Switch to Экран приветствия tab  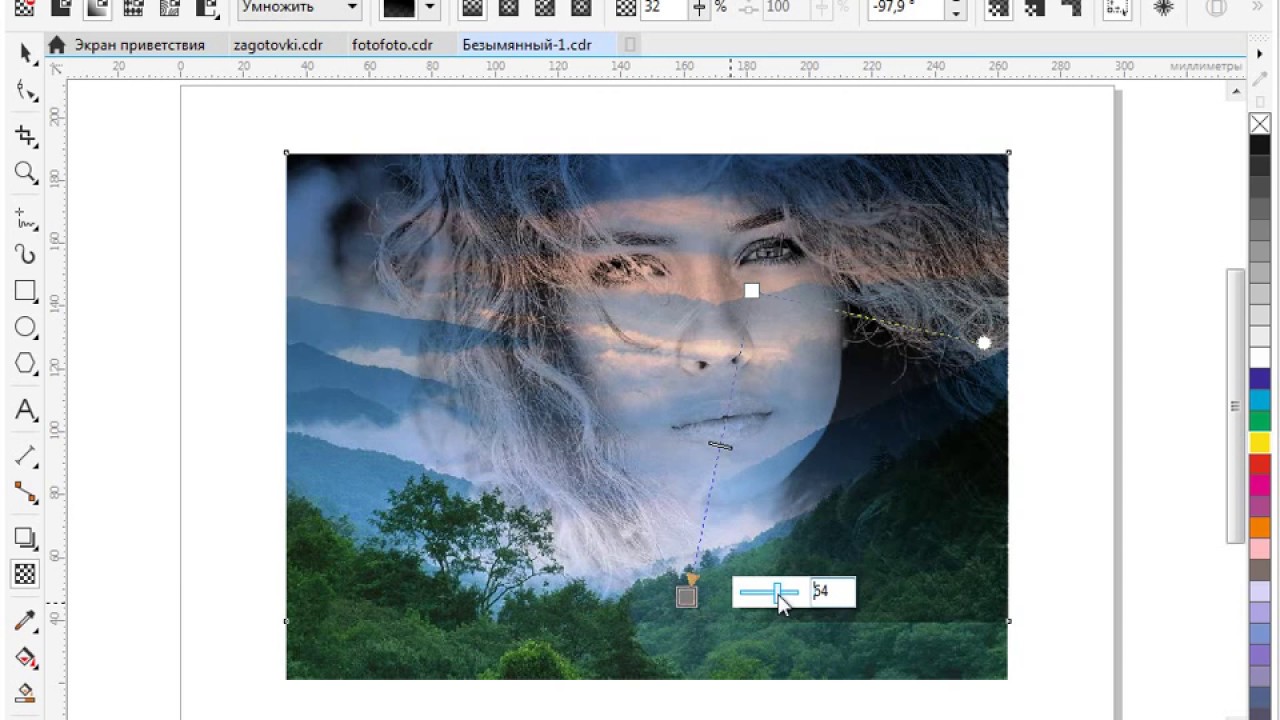click(140, 45)
